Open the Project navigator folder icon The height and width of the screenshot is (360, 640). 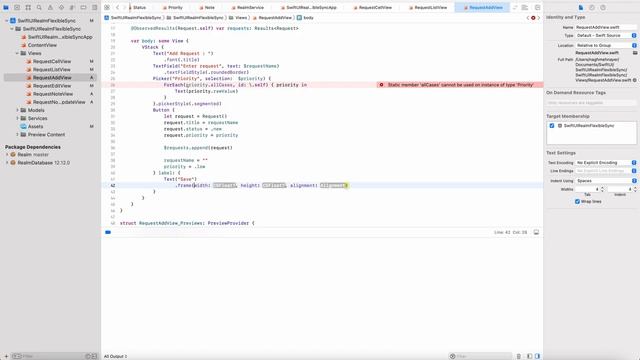pyautogui.click(x=6, y=7)
